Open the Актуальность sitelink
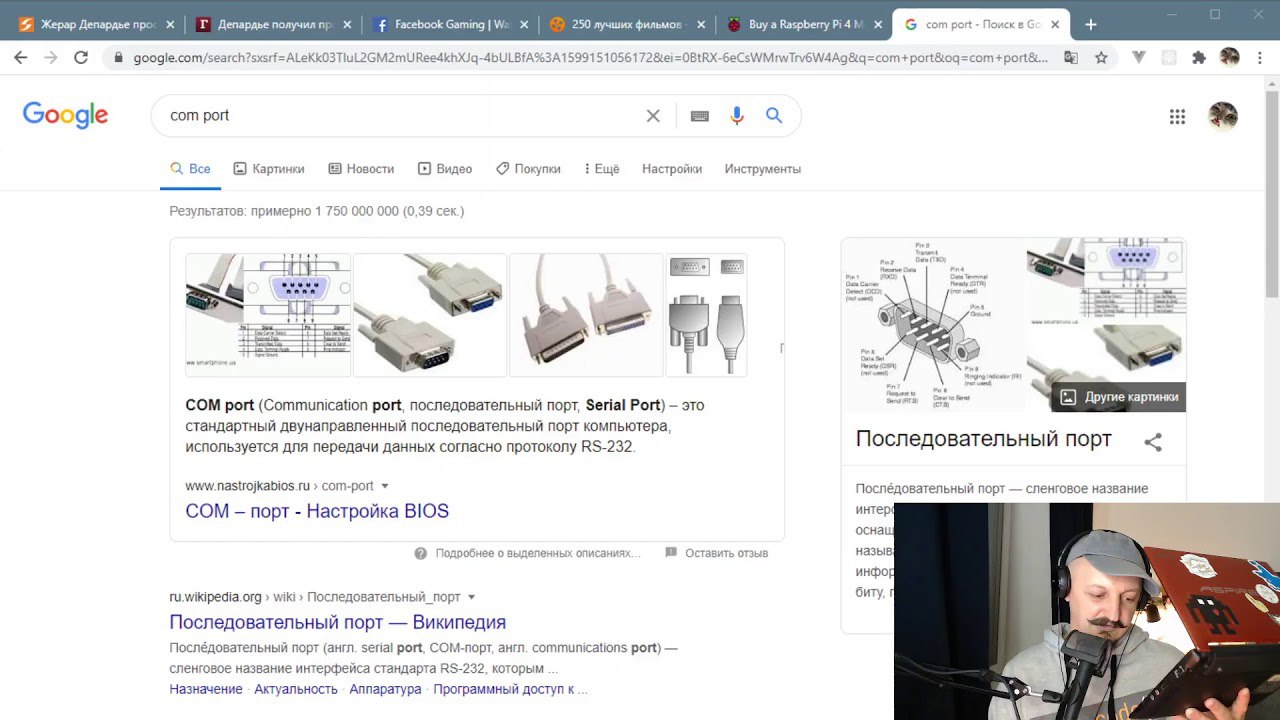This screenshot has width=1280, height=720. 296,689
